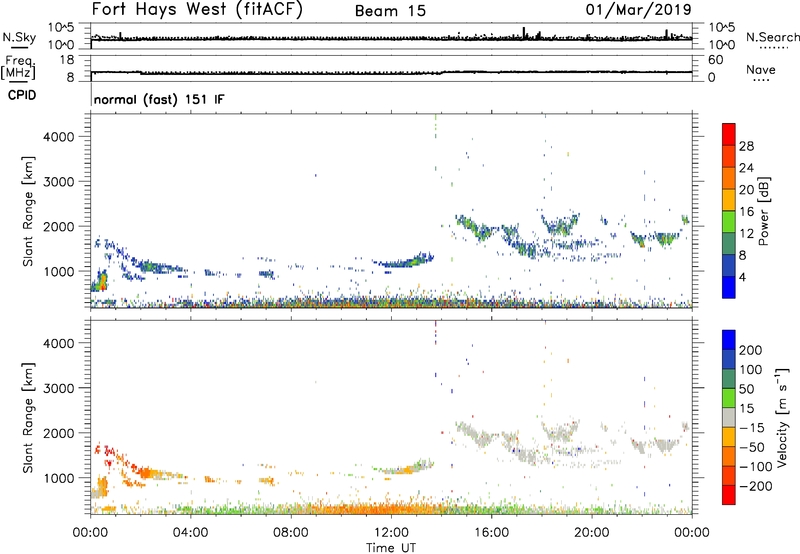Image resolution: width=800 pixels, height=554 pixels.
Task: Click the orange velocity echoes near 02:00
Action: [x=148, y=473]
